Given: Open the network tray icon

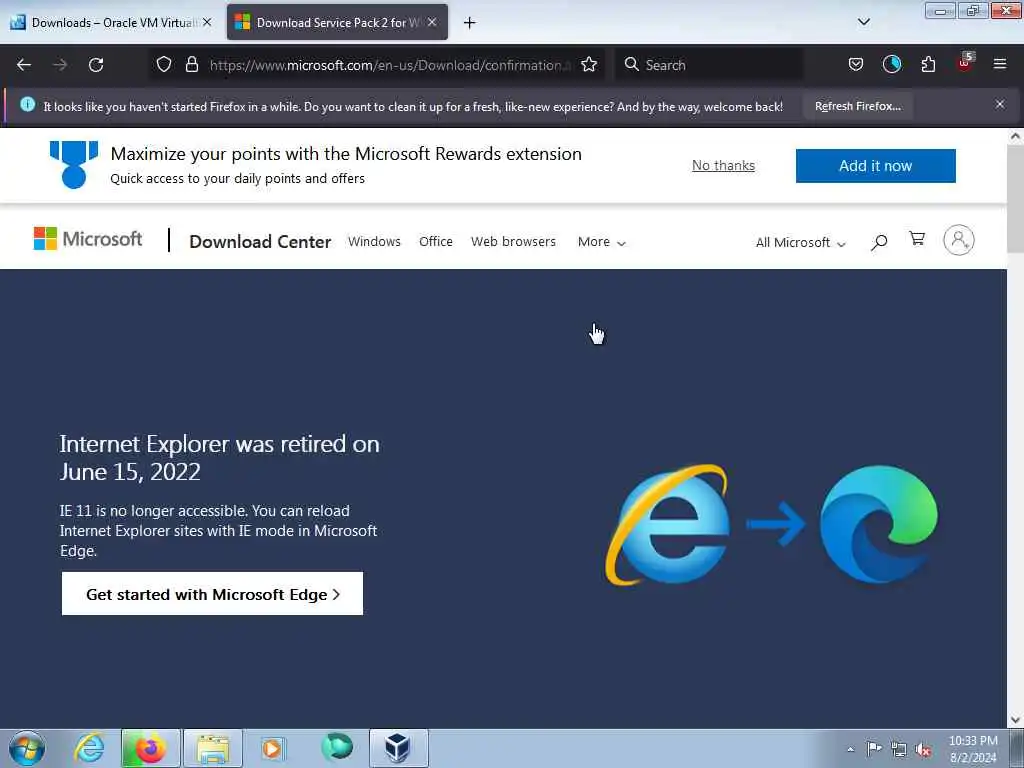Looking at the screenshot, I should point(899,749).
